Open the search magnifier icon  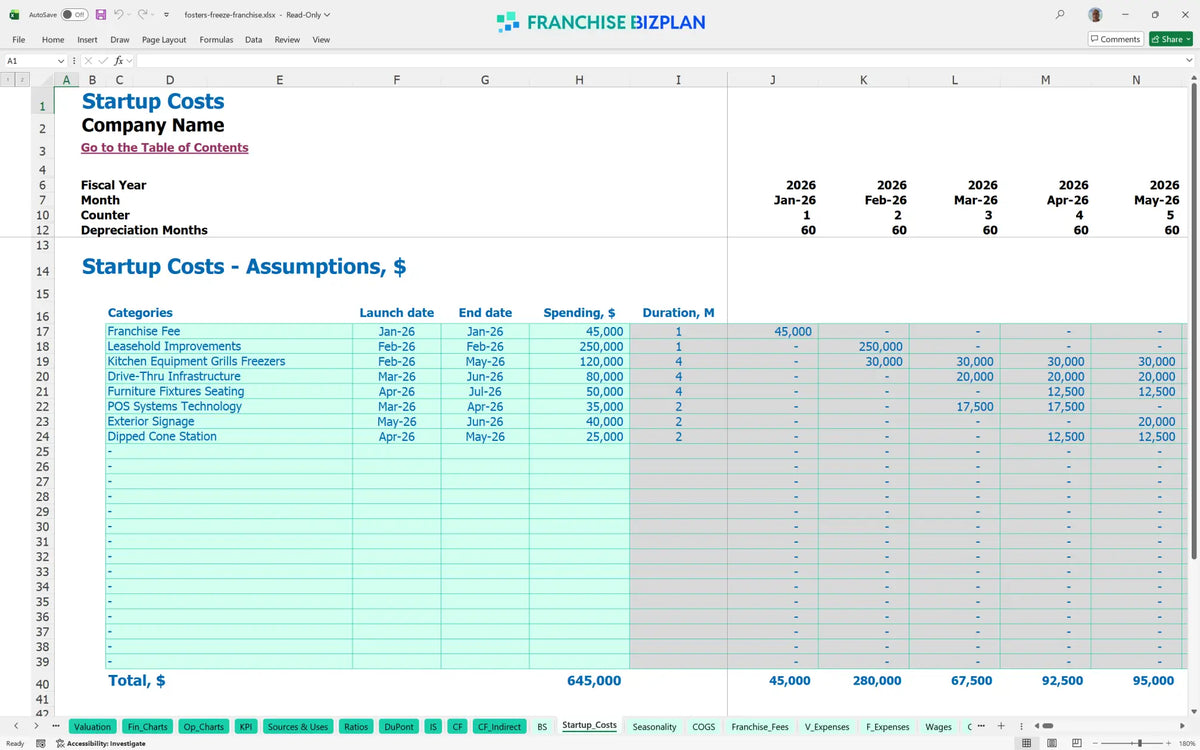click(1060, 15)
